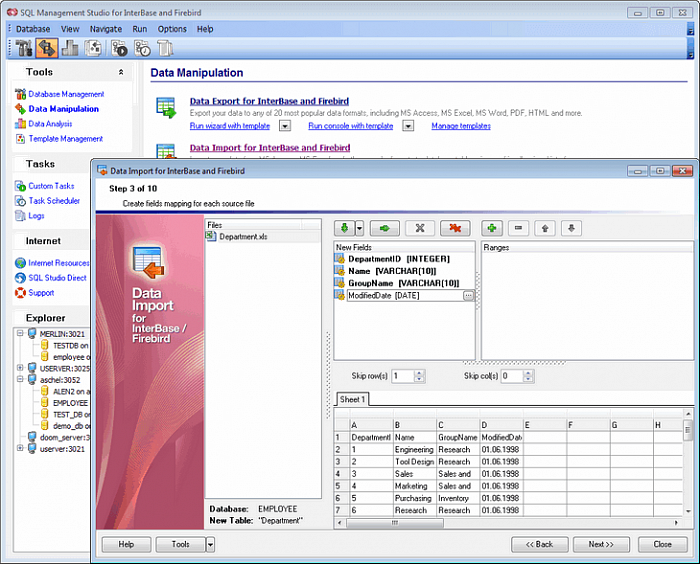700x564 pixels.
Task: Click green right arrow mapping button
Action: 384,228
